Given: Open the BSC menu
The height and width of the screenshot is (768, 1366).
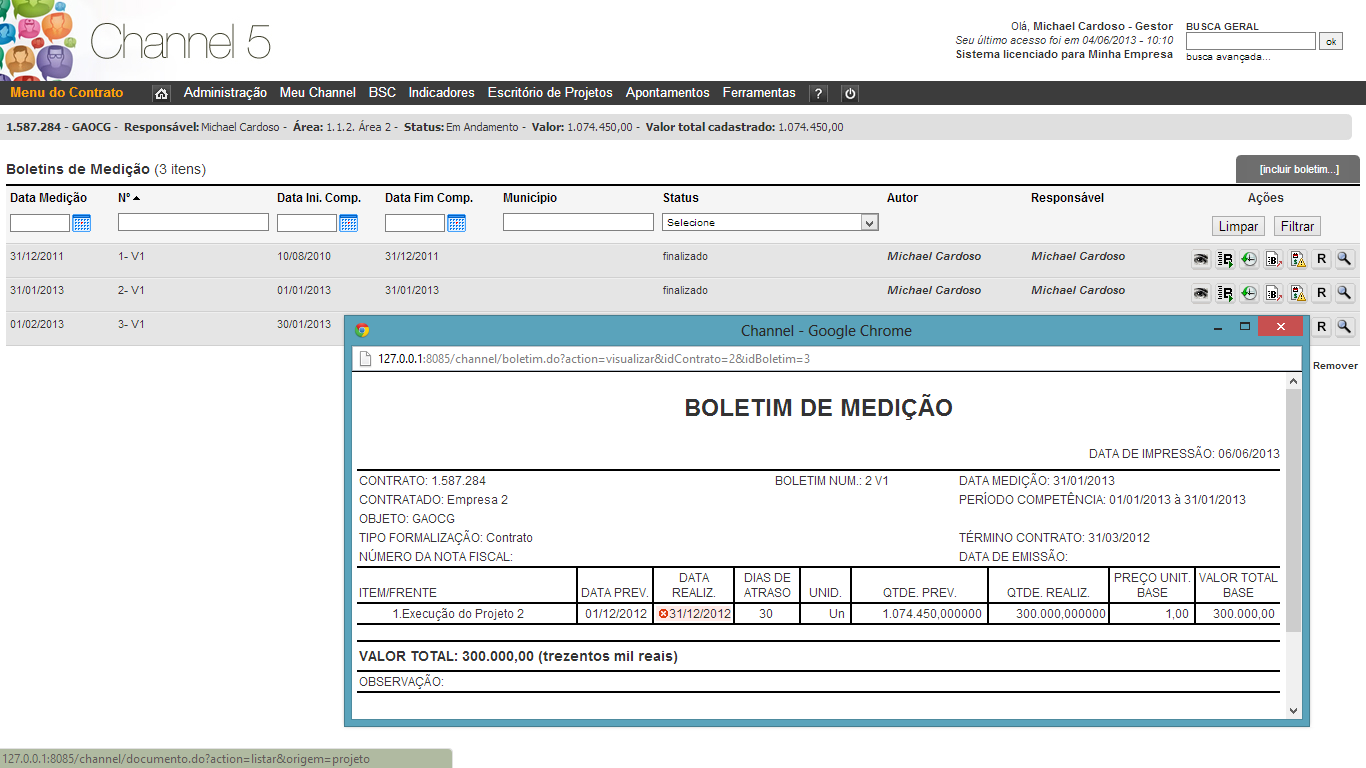Looking at the screenshot, I should pos(382,93).
